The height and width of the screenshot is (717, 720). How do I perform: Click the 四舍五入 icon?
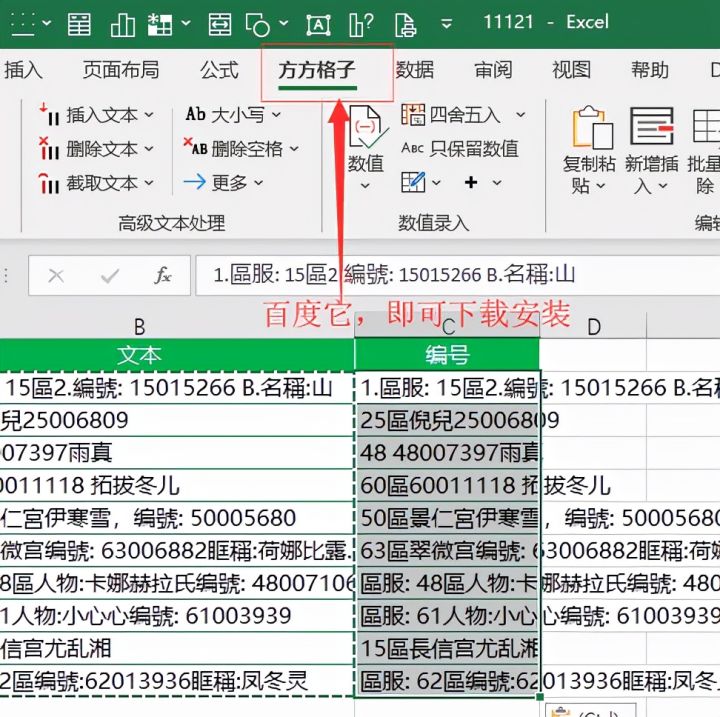coord(413,114)
